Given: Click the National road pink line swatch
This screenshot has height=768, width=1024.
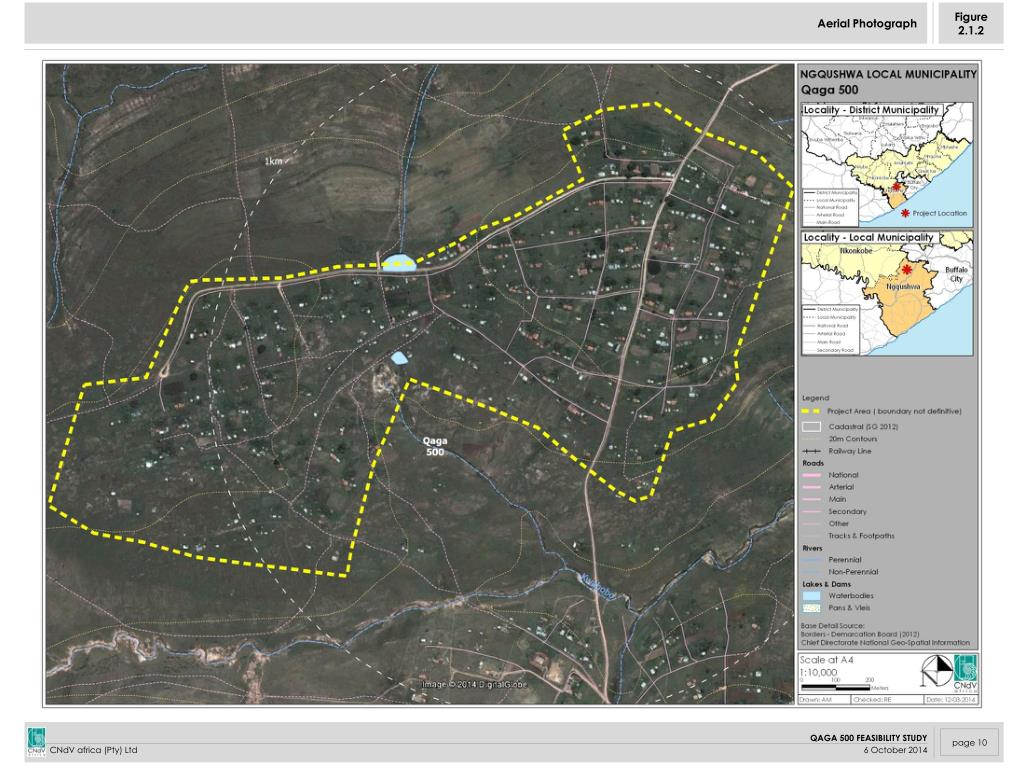Looking at the screenshot, I should [811, 475].
